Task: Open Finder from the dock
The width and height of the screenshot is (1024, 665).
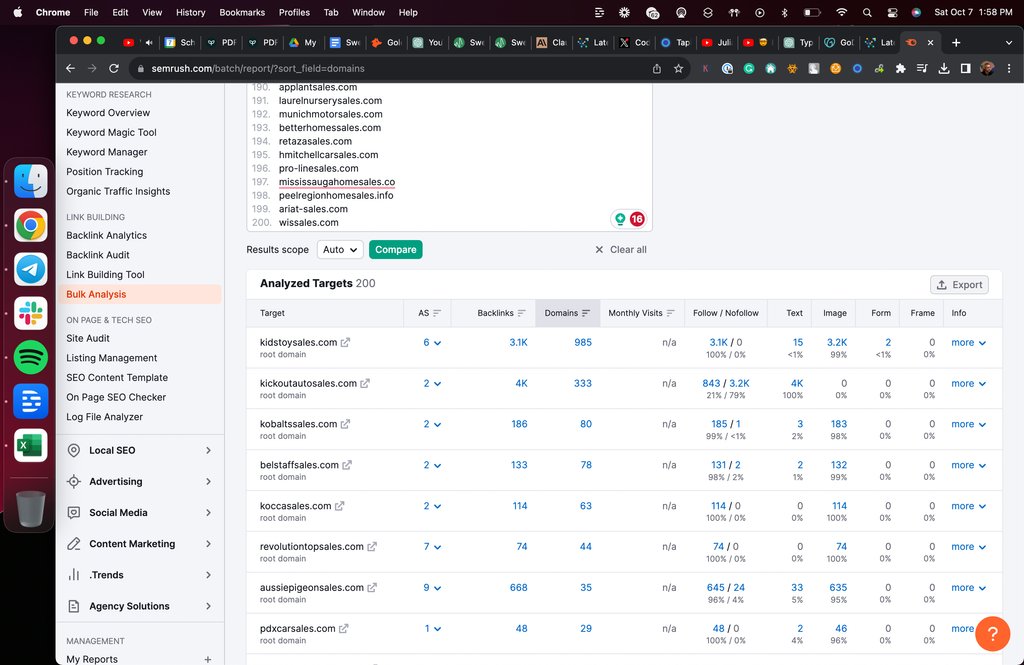Action: coord(31,181)
